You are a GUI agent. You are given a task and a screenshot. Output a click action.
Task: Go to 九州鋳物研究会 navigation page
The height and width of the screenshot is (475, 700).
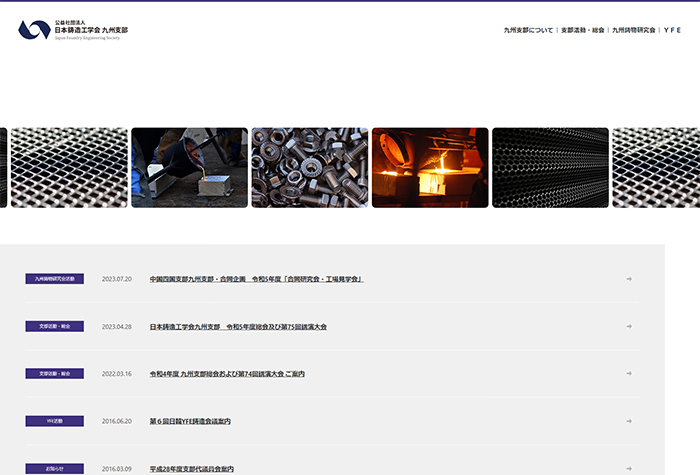[x=634, y=31]
